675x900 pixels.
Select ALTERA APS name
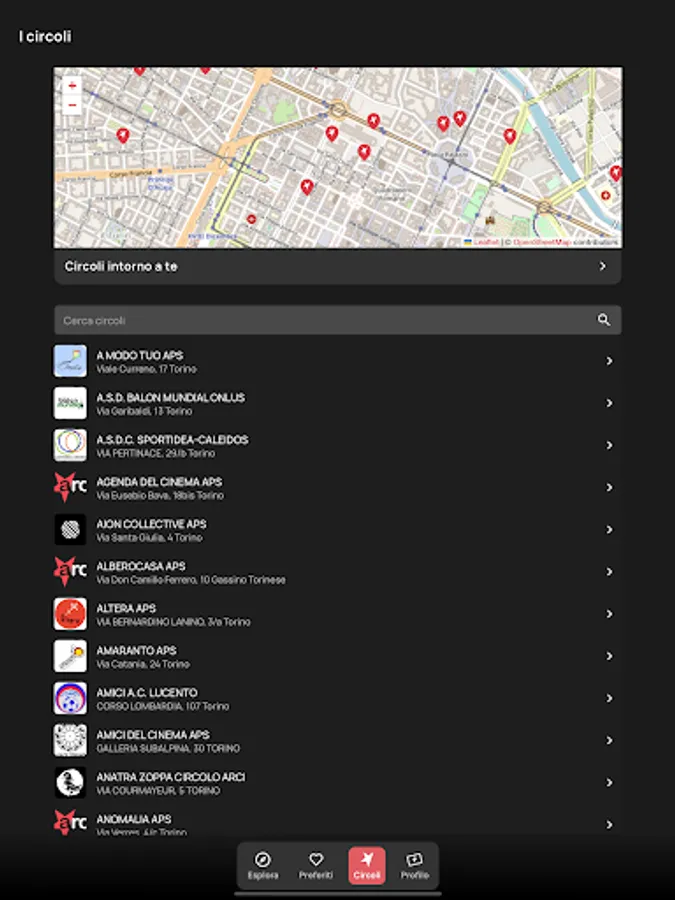126,608
